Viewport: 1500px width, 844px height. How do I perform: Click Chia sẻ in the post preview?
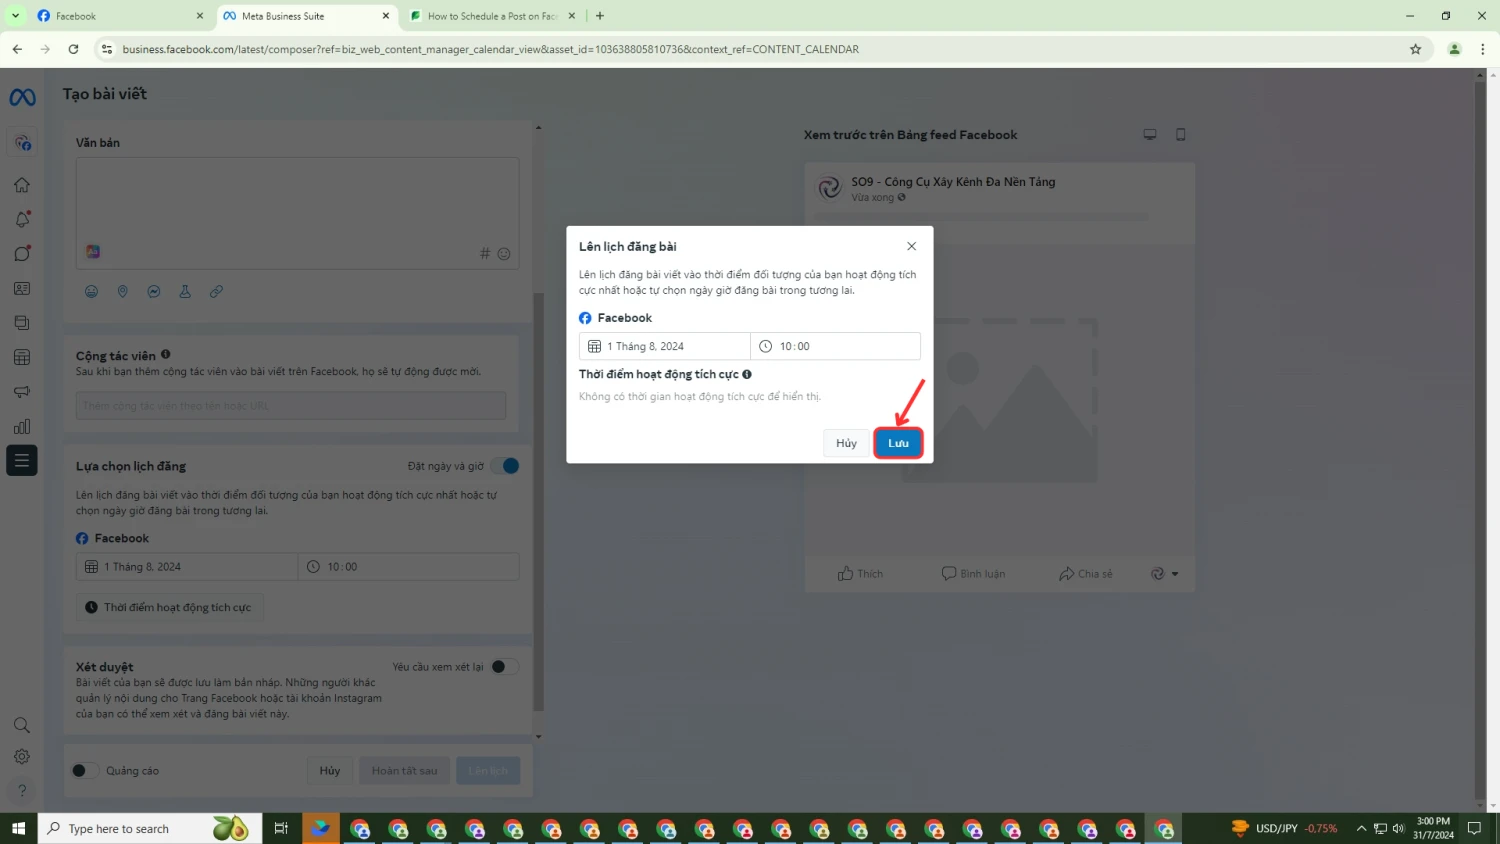tap(1086, 574)
